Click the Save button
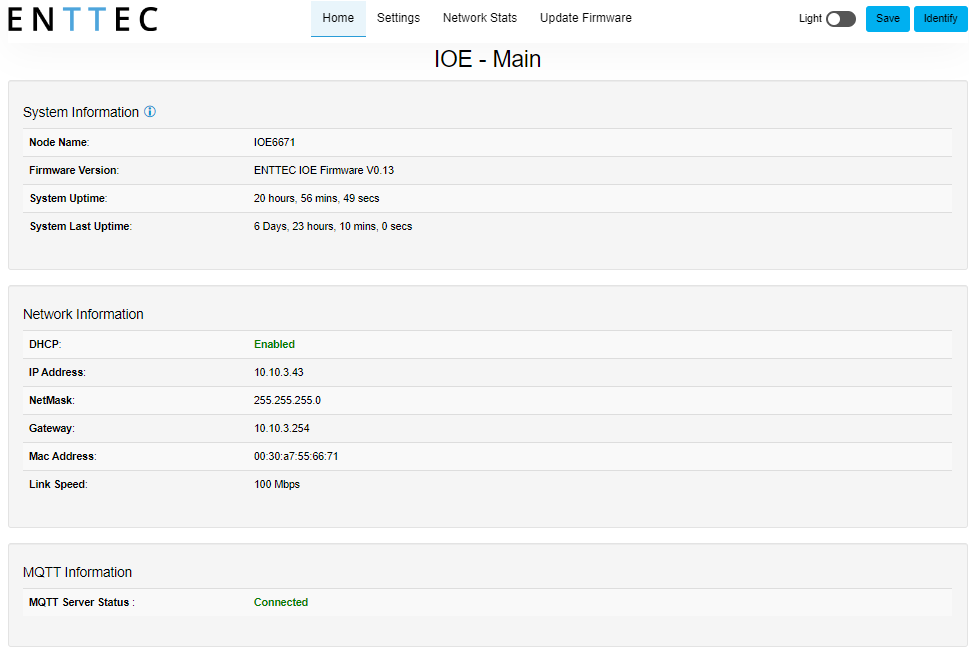This screenshot has height=653, width=969. 887,19
